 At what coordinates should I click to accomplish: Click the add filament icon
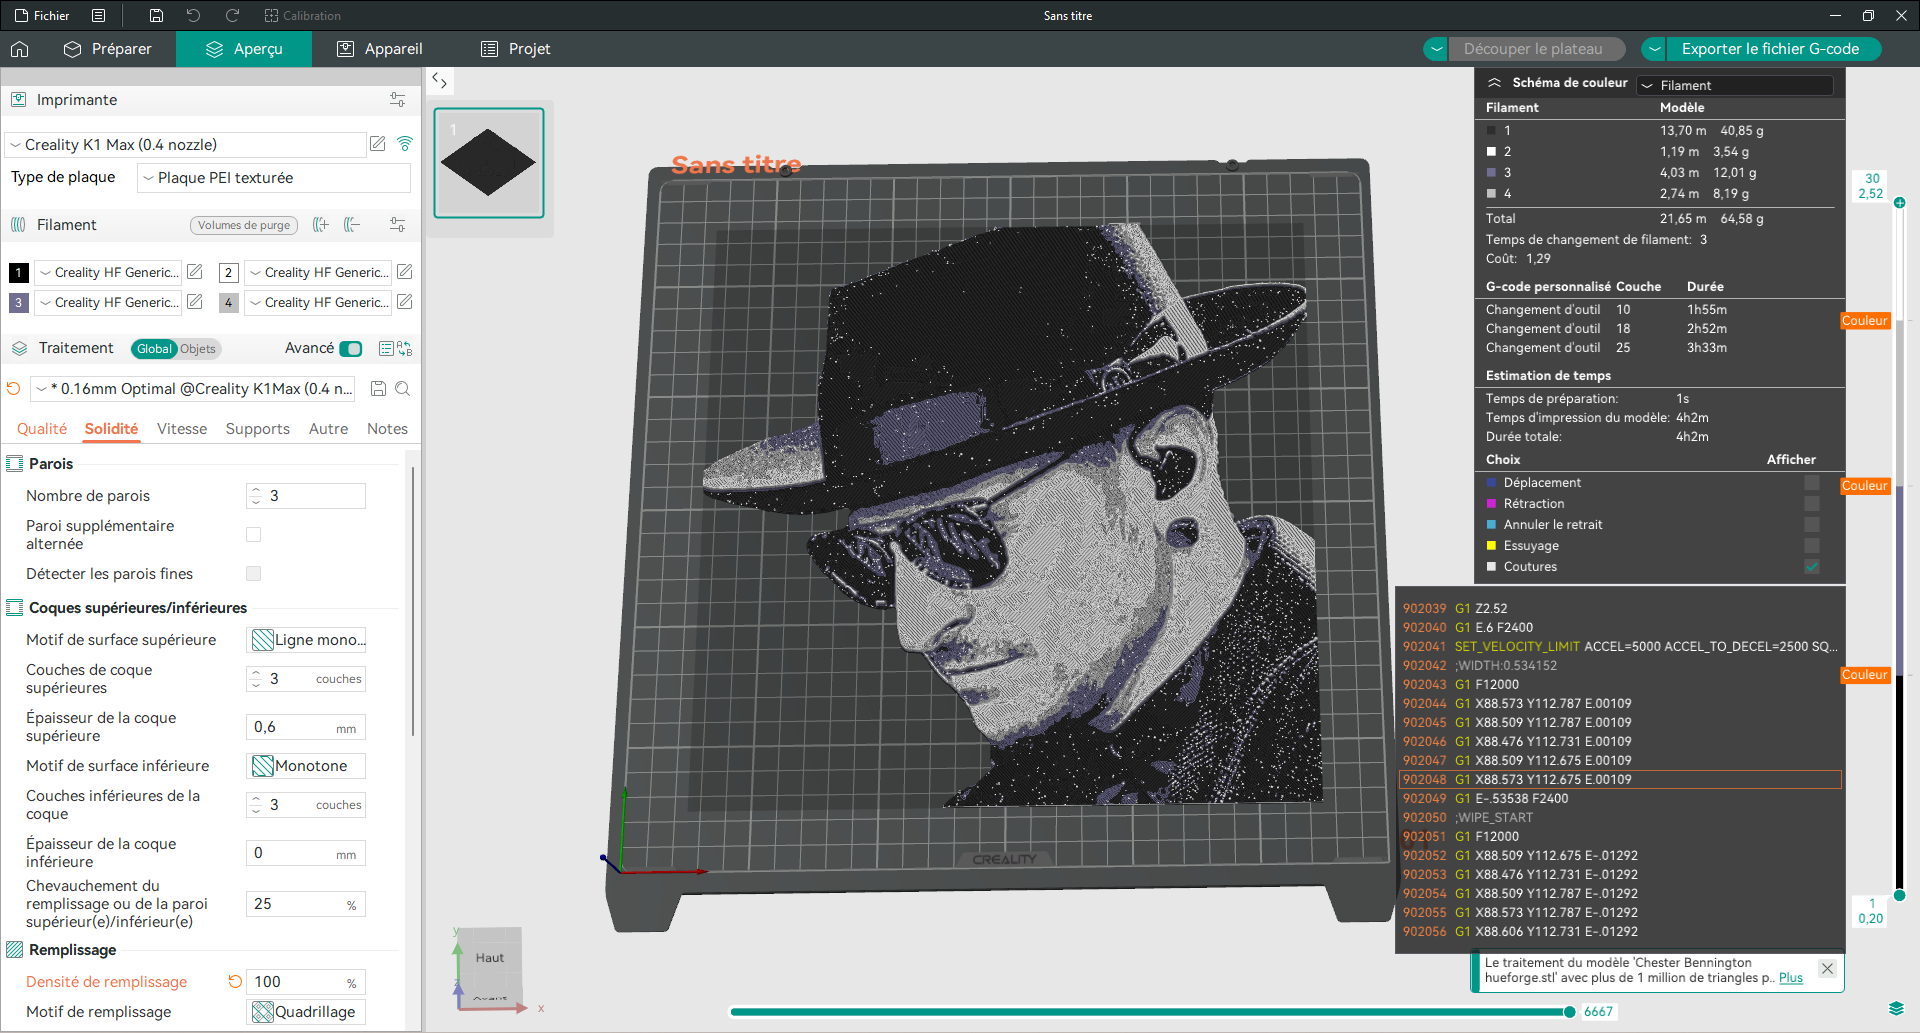[320, 225]
